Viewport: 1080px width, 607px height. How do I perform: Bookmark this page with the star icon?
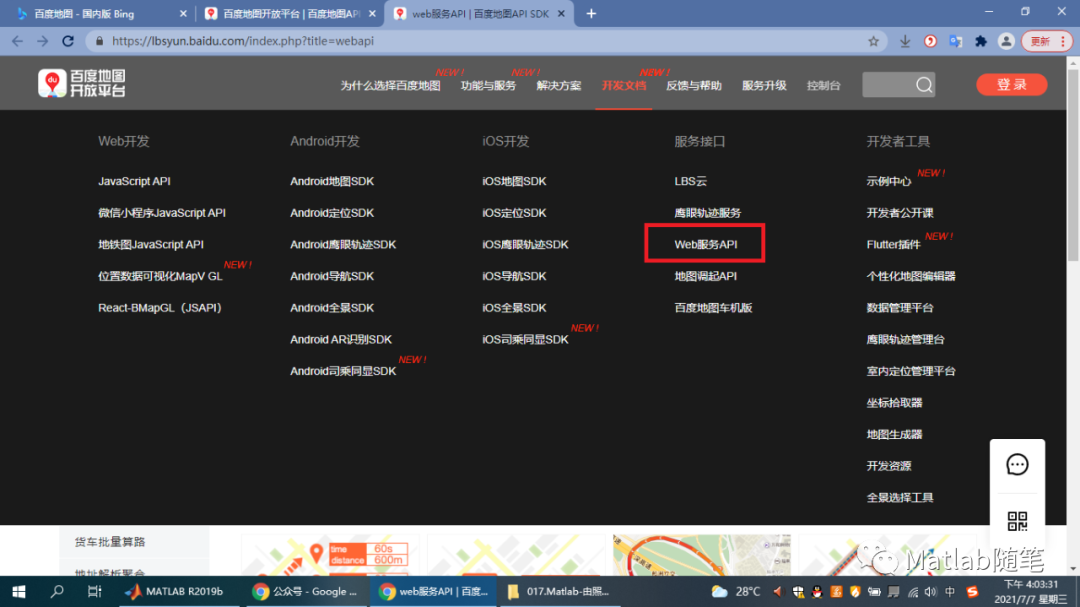pos(873,41)
